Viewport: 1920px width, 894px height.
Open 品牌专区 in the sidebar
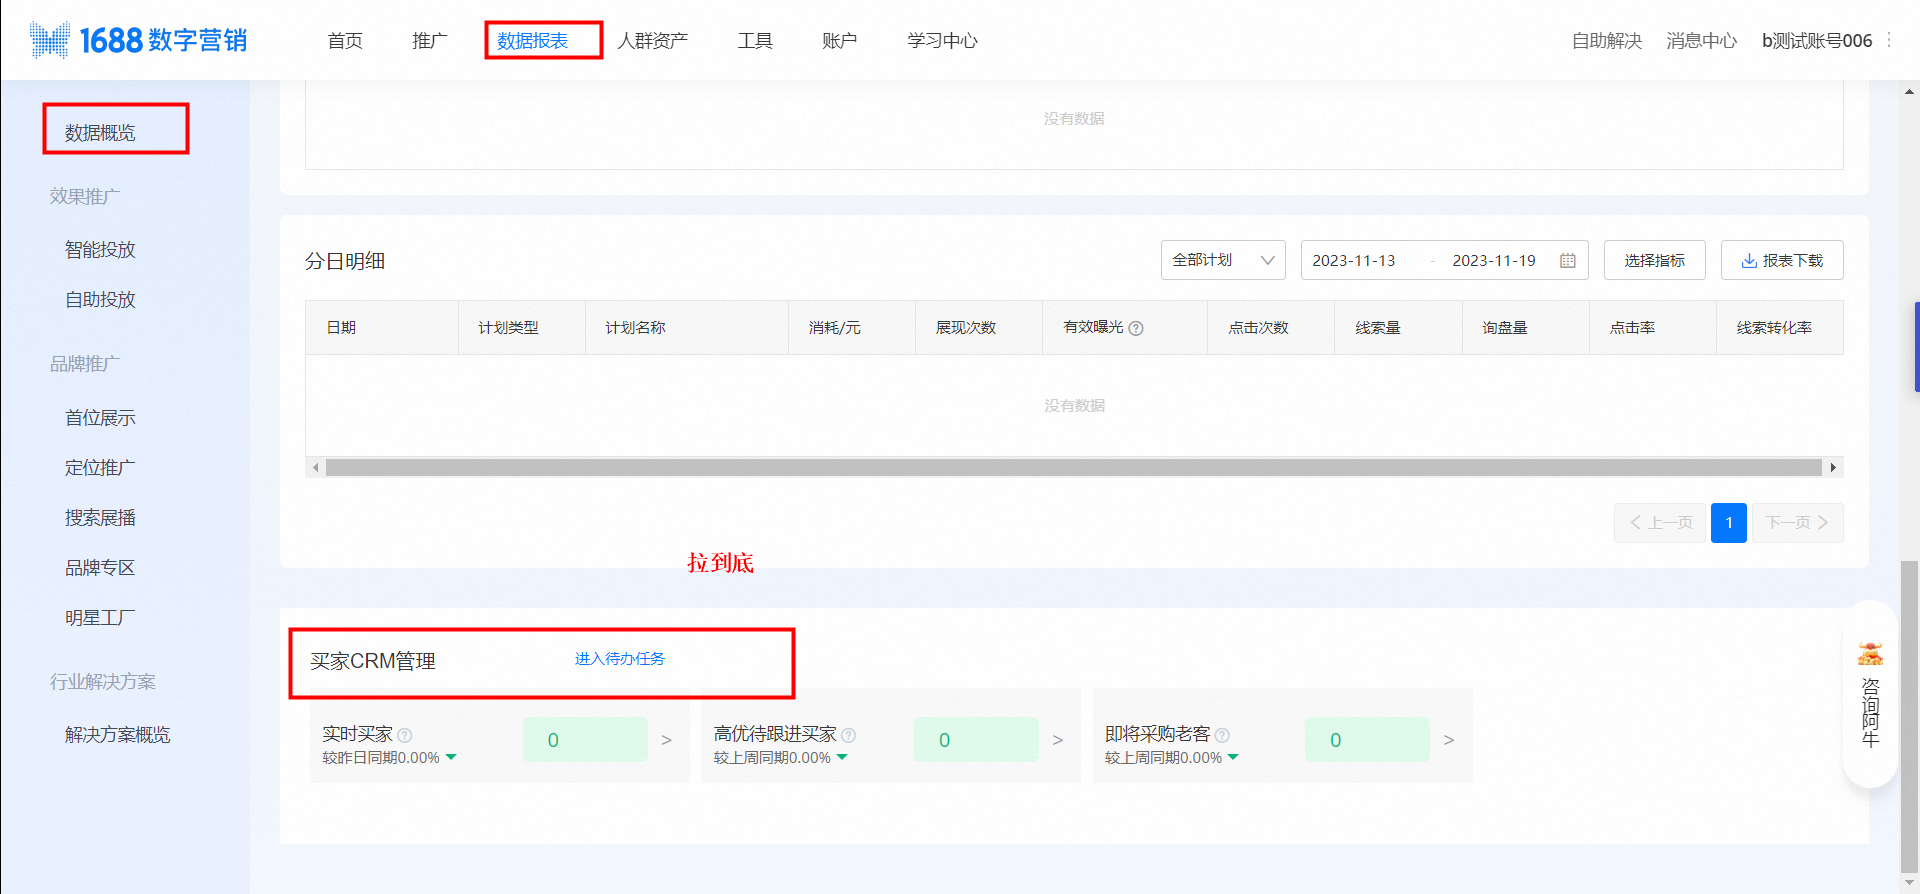click(x=100, y=568)
